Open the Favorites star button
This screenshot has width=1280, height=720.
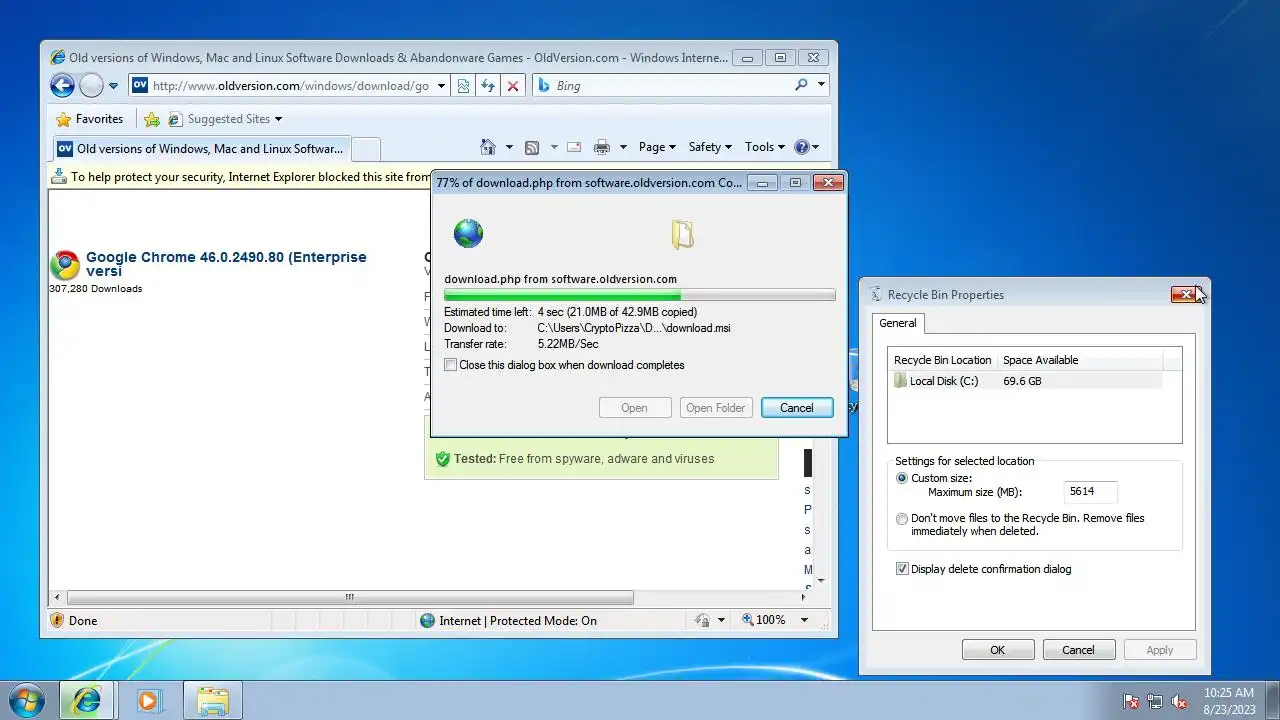tap(90, 119)
